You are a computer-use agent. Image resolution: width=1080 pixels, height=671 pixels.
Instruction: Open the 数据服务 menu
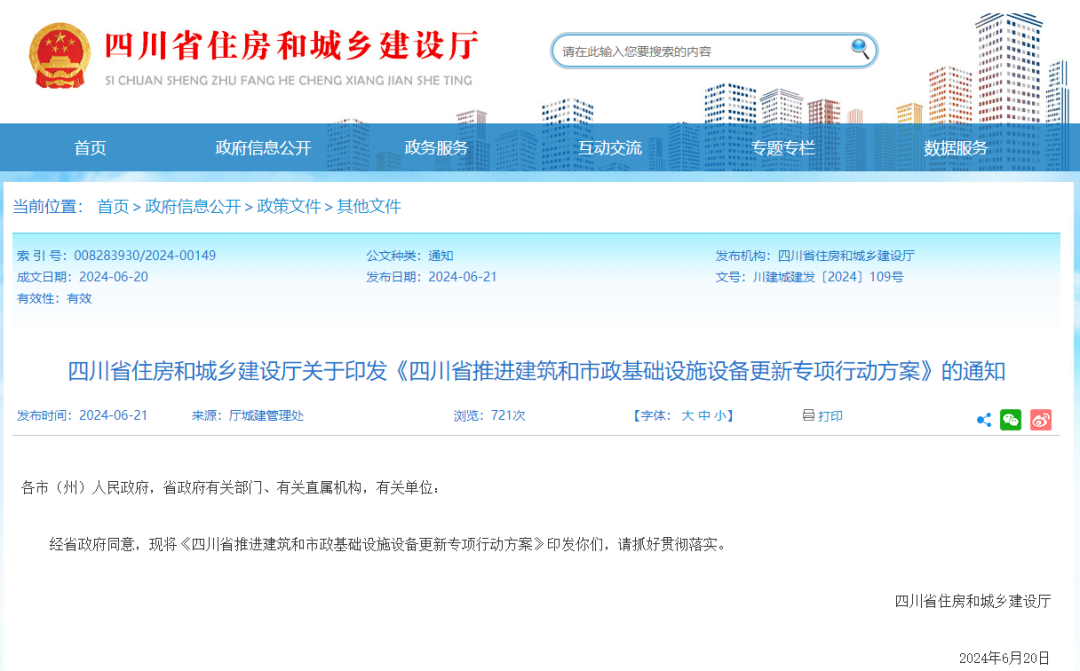956,147
